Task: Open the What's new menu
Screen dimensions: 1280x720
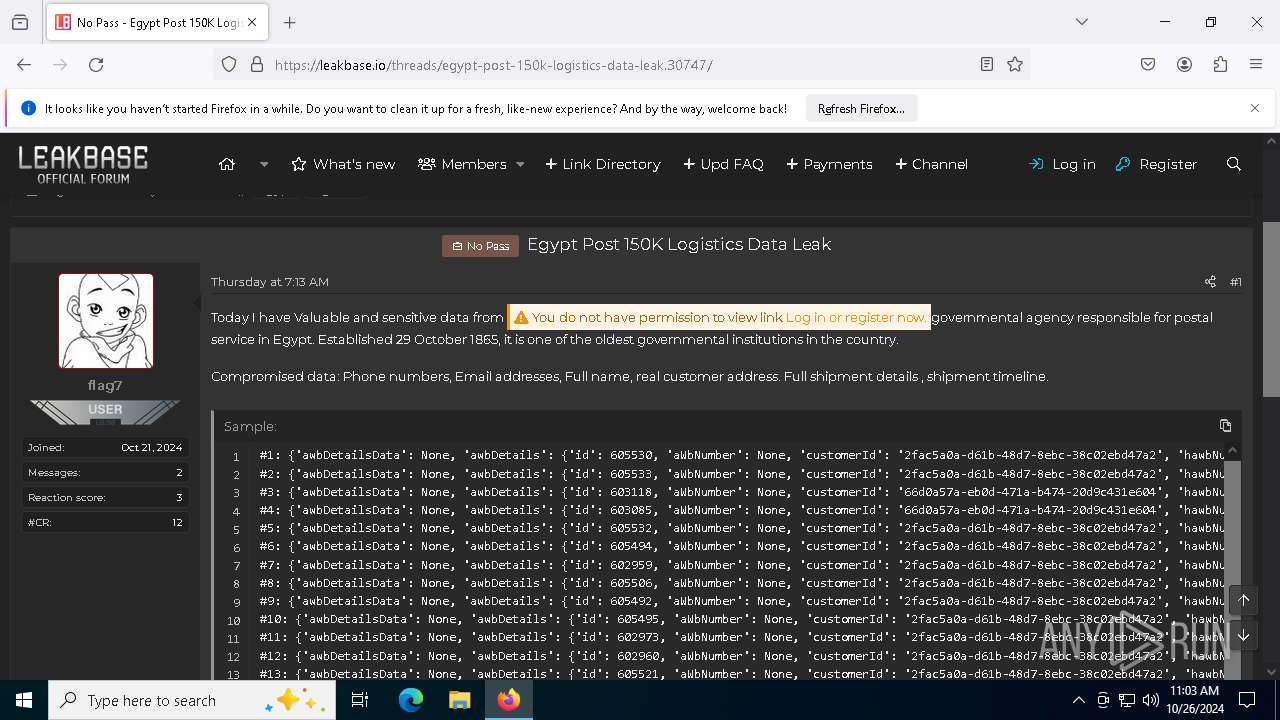Action: click(x=343, y=164)
